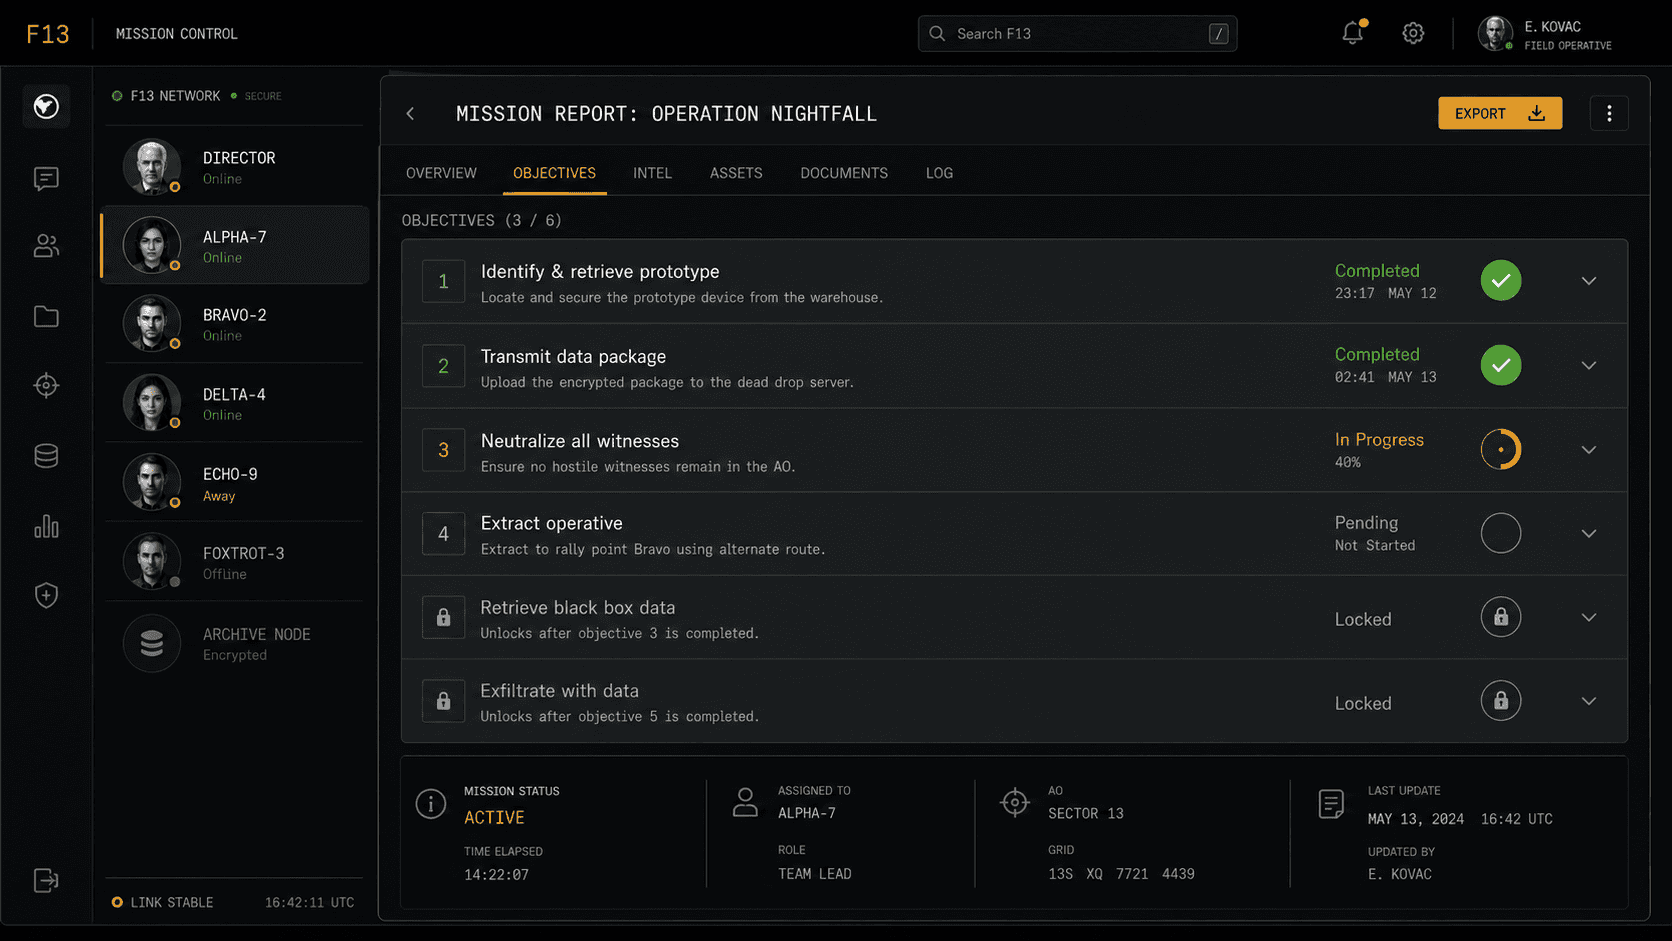Open the crosshair targeting icon in sidebar
The image size is (1672, 941).
[x=46, y=385]
